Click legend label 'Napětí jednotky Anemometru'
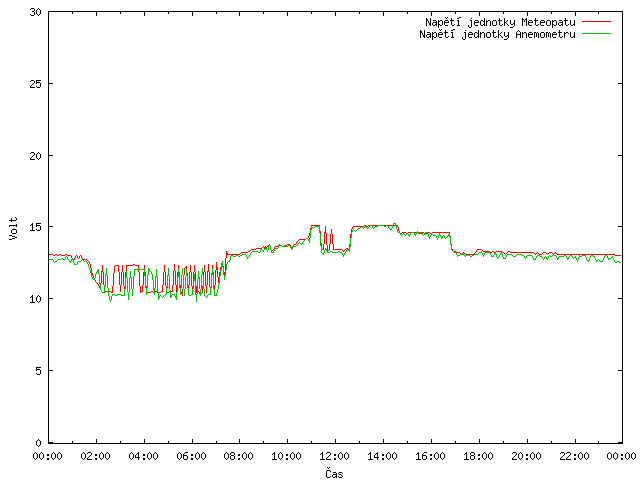Viewport: 640px width, 480px height. point(497,34)
